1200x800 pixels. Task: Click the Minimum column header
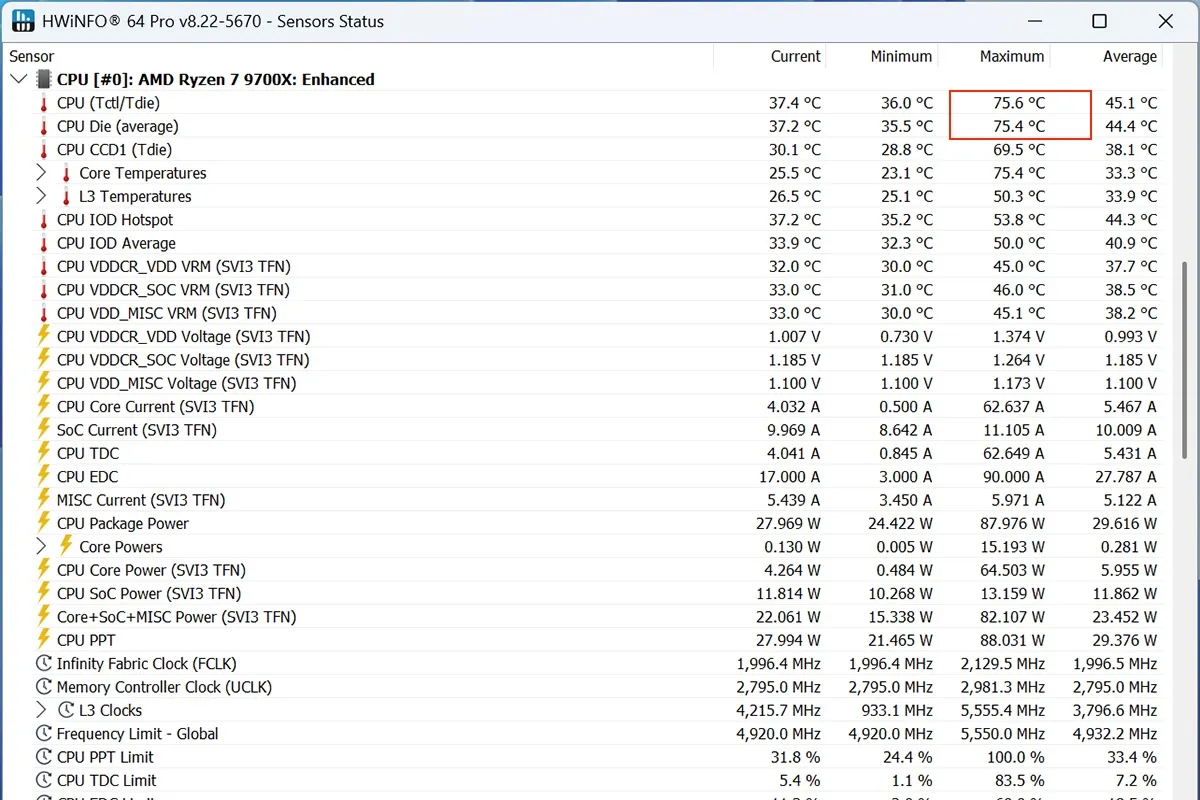[x=901, y=56]
